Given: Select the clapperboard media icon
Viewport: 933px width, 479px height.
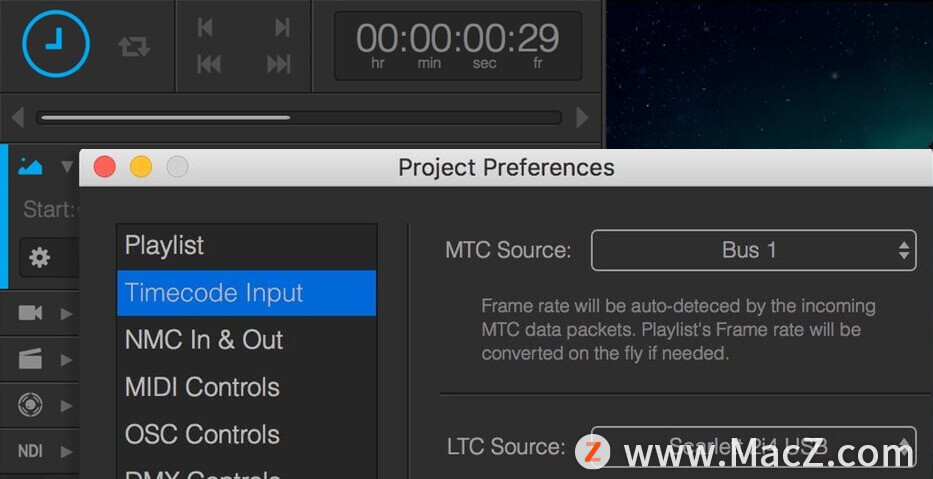Looking at the screenshot, I should [30, 359].
